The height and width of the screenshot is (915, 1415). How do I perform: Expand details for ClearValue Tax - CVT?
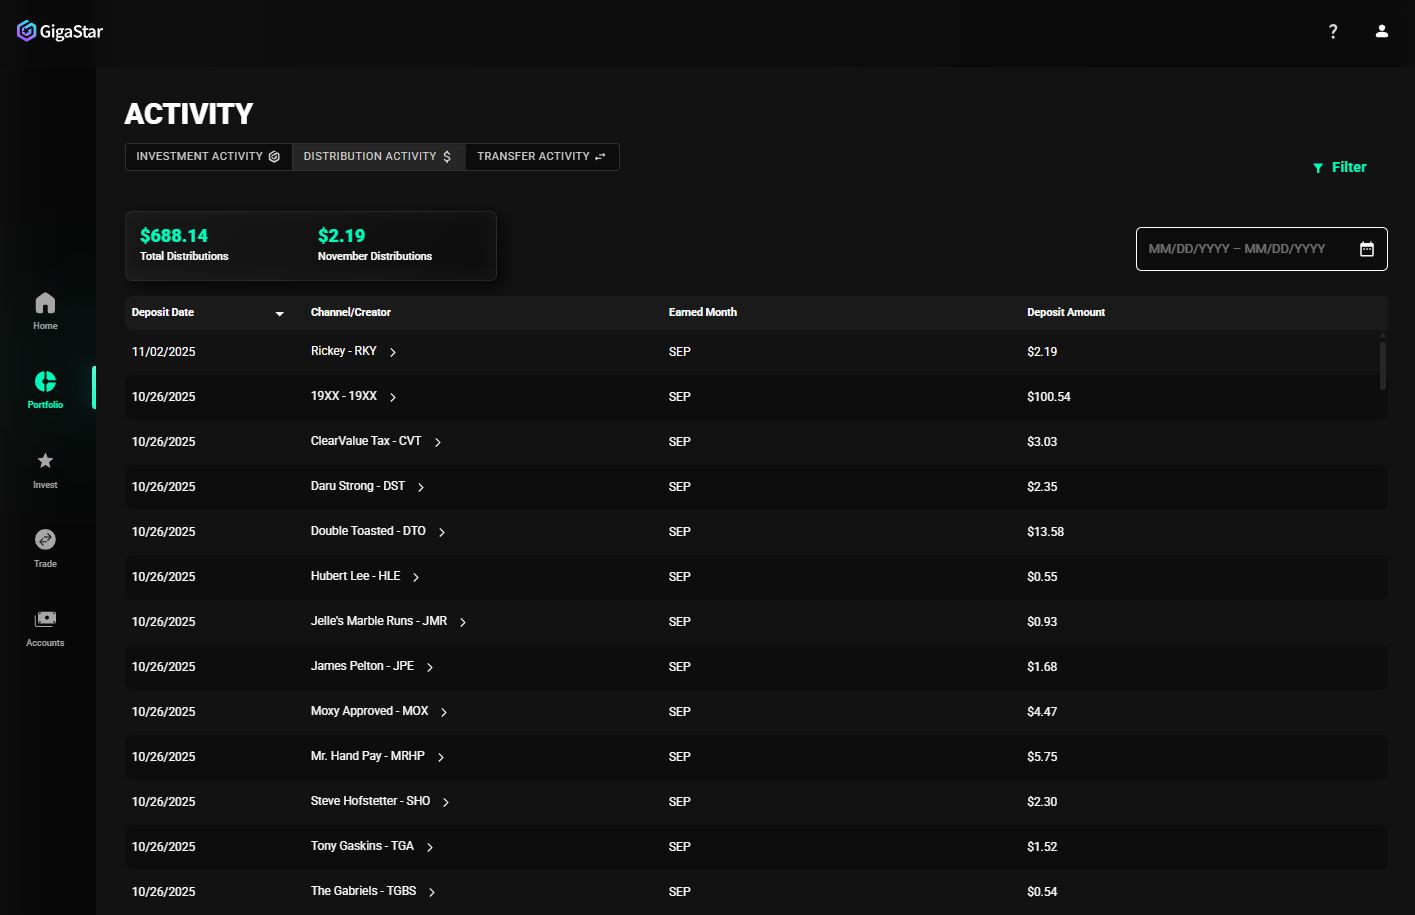coord(438,441)
